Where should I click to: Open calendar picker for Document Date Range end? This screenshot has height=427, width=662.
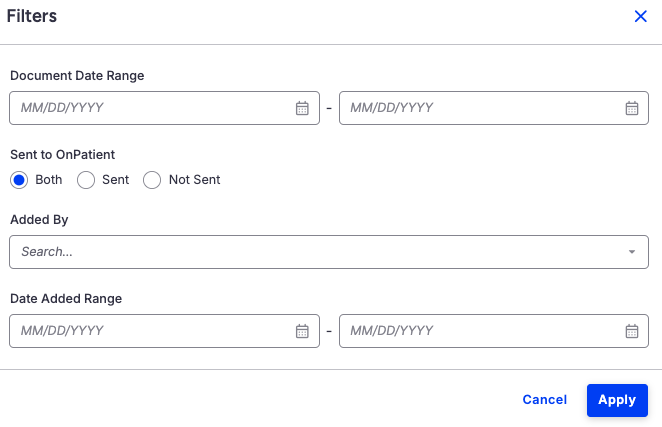coord(632,108)
